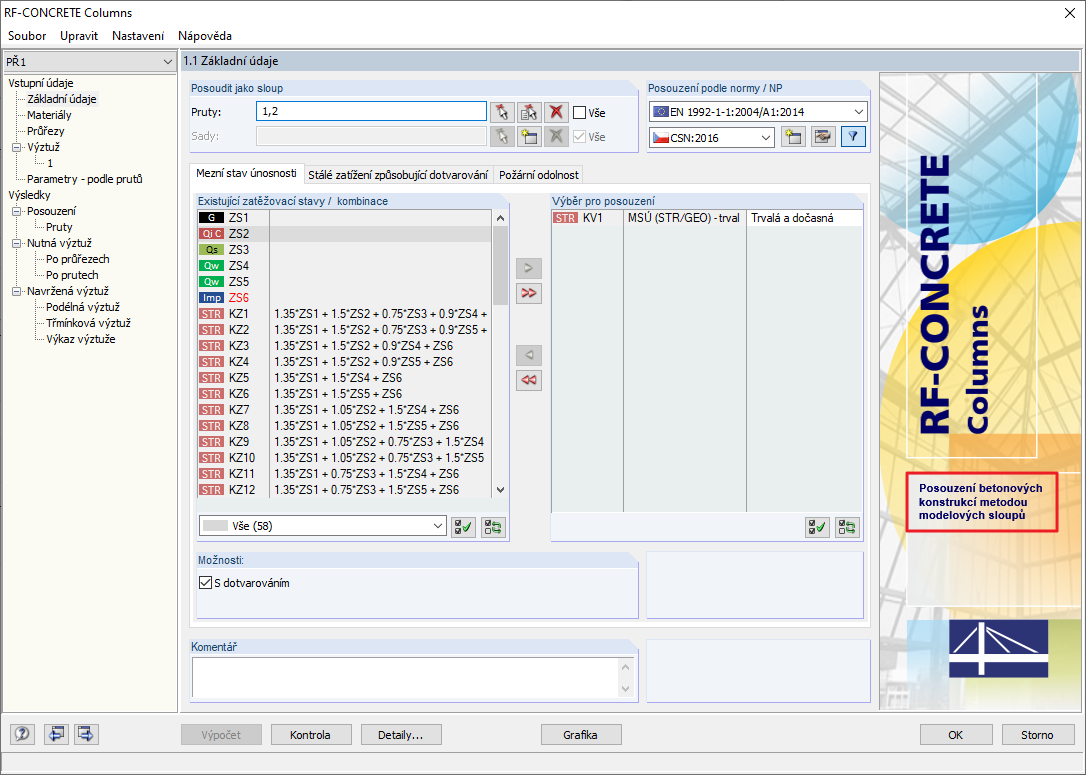
Task: Select the KZ9 combination row
Action: point(344,442)
